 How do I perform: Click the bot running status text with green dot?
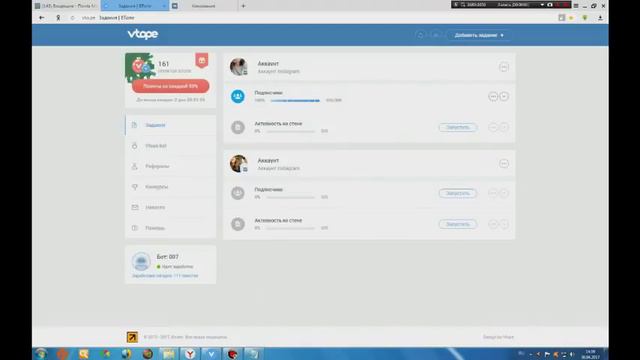point(175,267)
